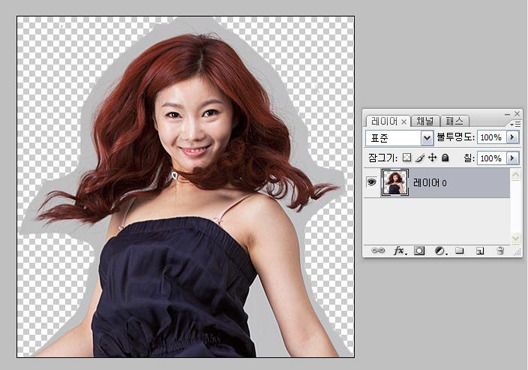
Task: Select the 레이어 0 layer thumbnail
Action: click(x=395, y=182)
